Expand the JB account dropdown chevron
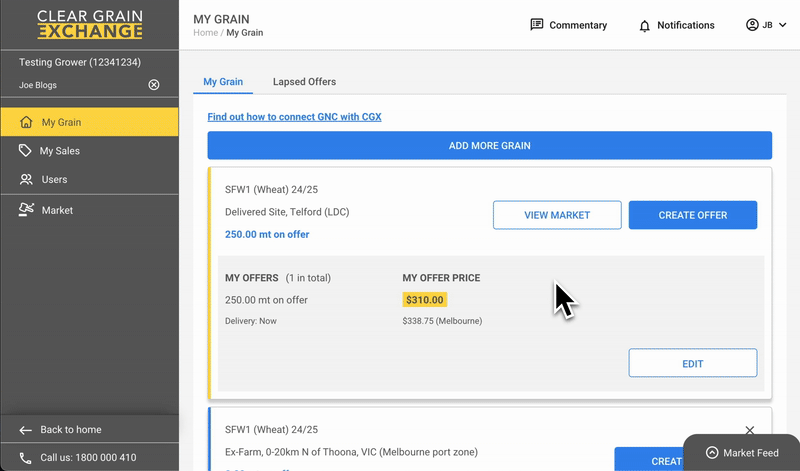This screenshot has height=471, width=800. pyautogui.click(x=782, y=25)
